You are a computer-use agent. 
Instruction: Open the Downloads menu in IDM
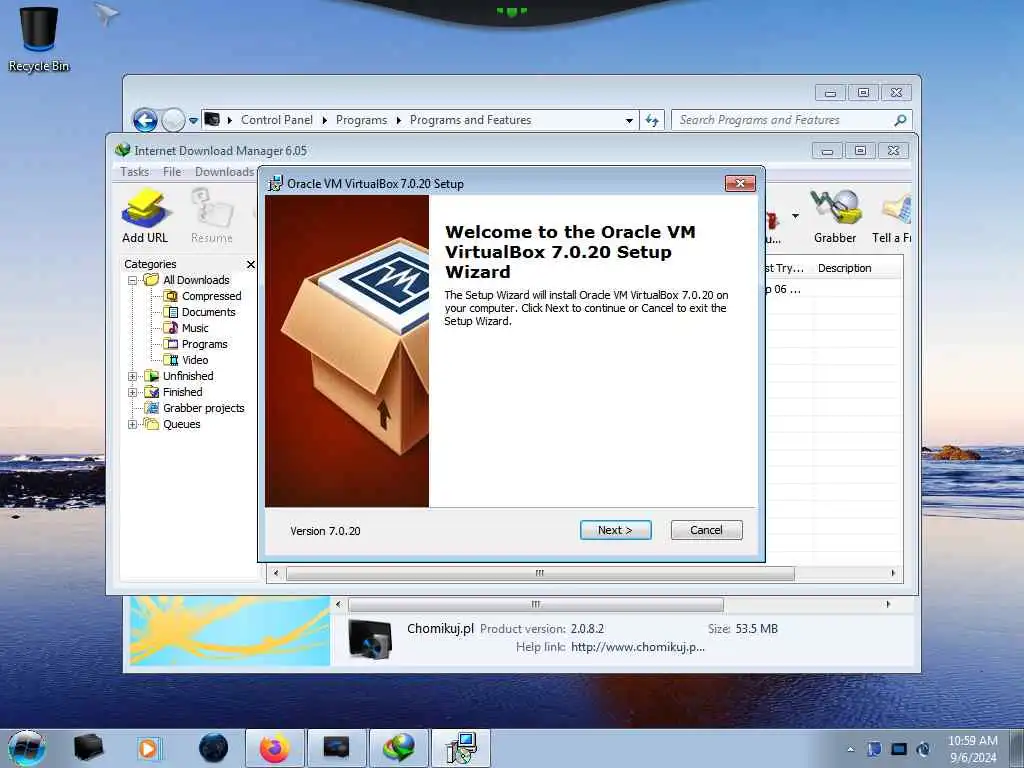click(224, 172)
